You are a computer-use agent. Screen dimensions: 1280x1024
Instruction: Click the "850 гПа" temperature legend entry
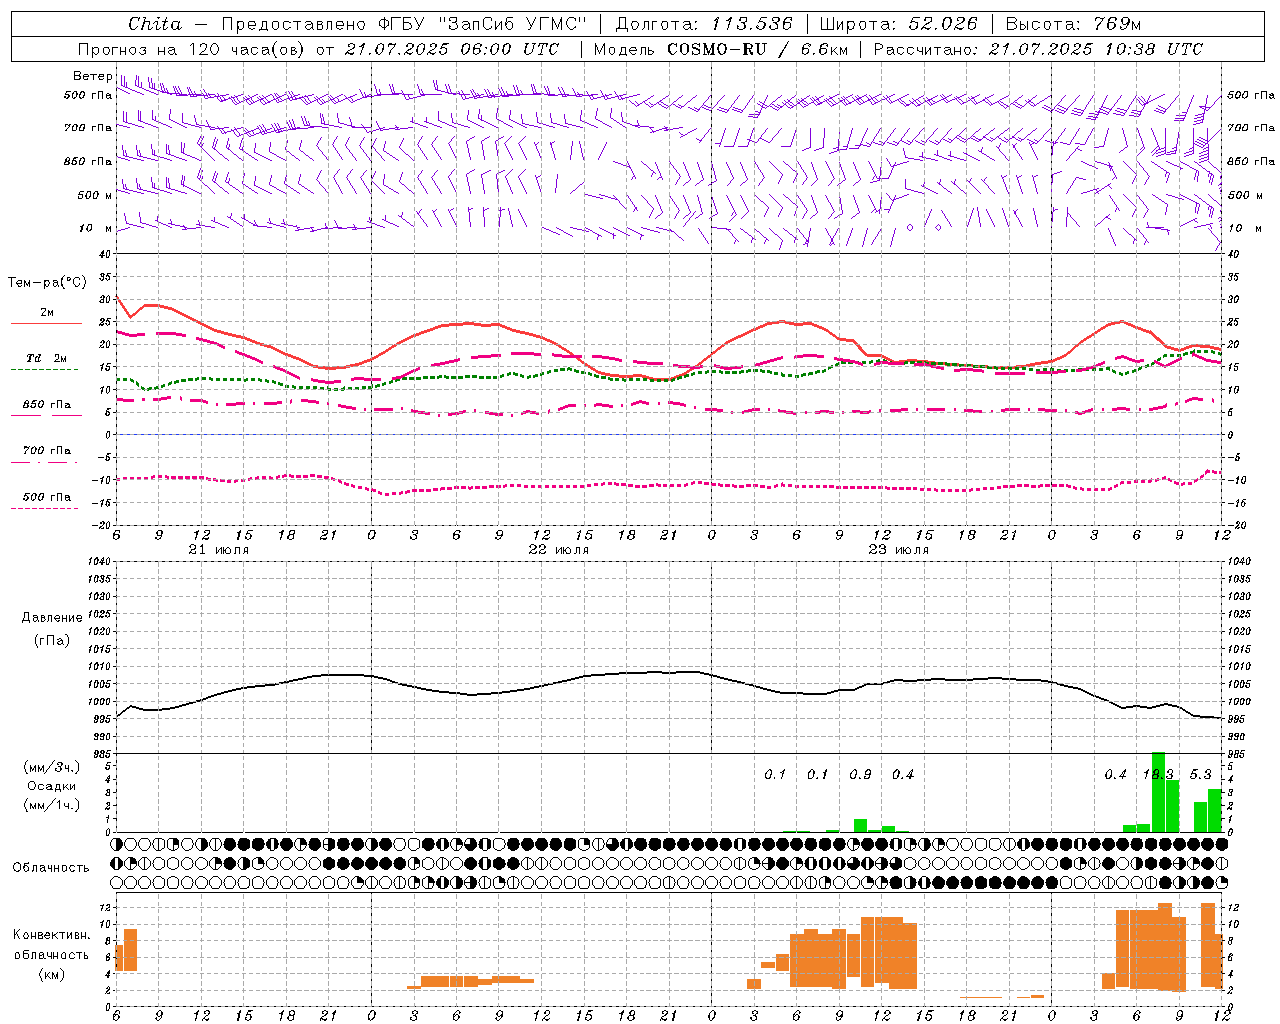[46, 405]
